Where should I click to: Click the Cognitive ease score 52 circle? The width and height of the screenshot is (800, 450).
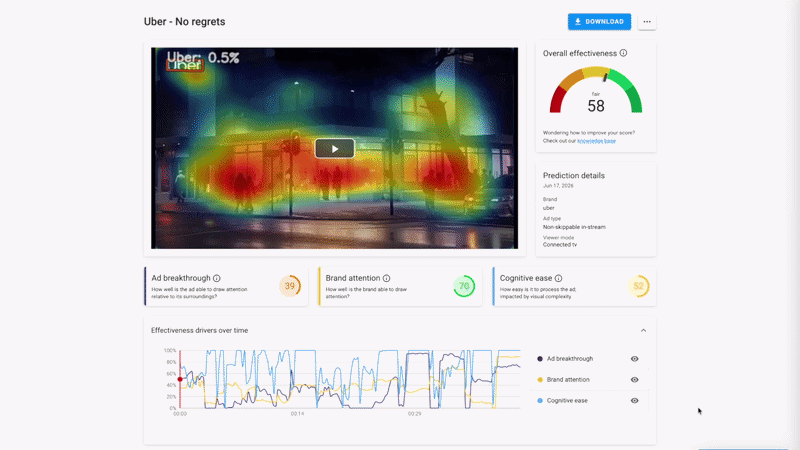point(638,286)
